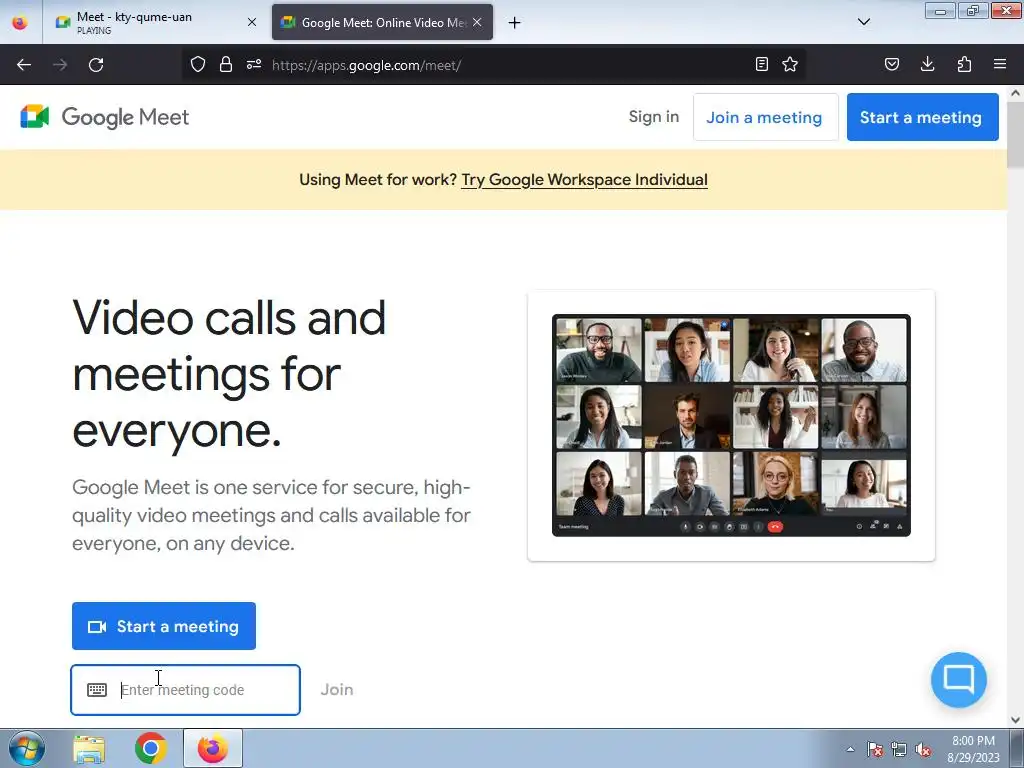Open site permissions icon in address bar
This screenshot has height=768, width=1024.
[254, 64]
